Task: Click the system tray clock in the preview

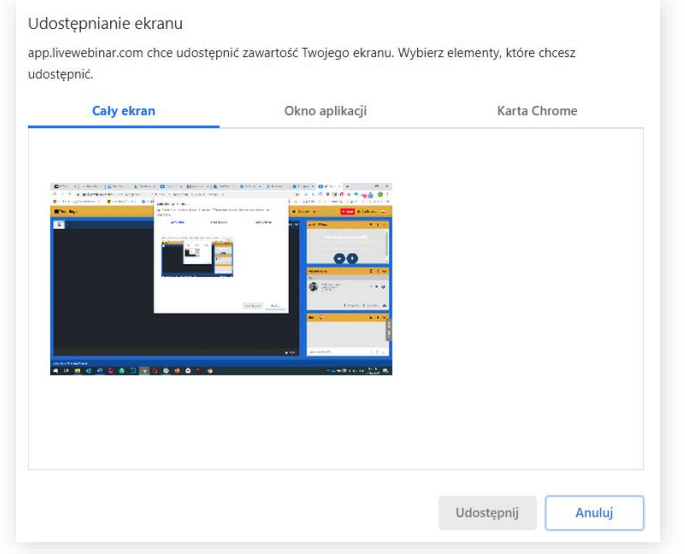Action: point(375,369)
